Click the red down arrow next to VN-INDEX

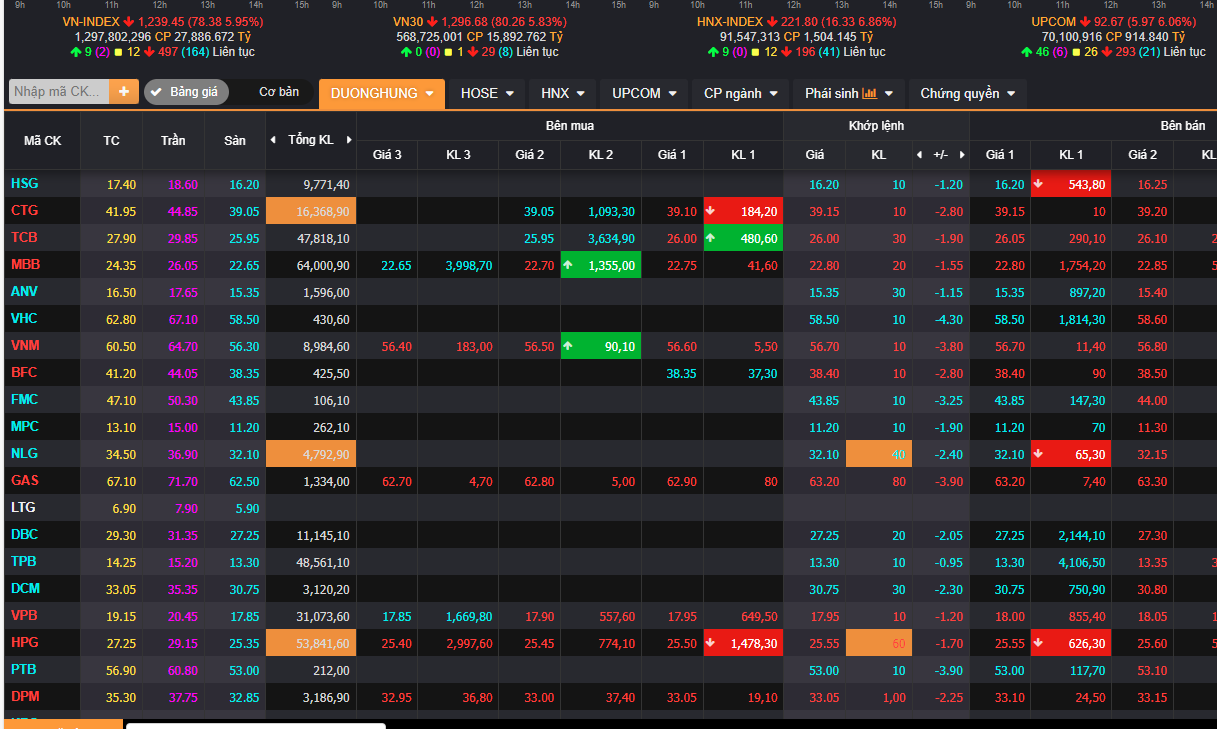click(128, 21)
